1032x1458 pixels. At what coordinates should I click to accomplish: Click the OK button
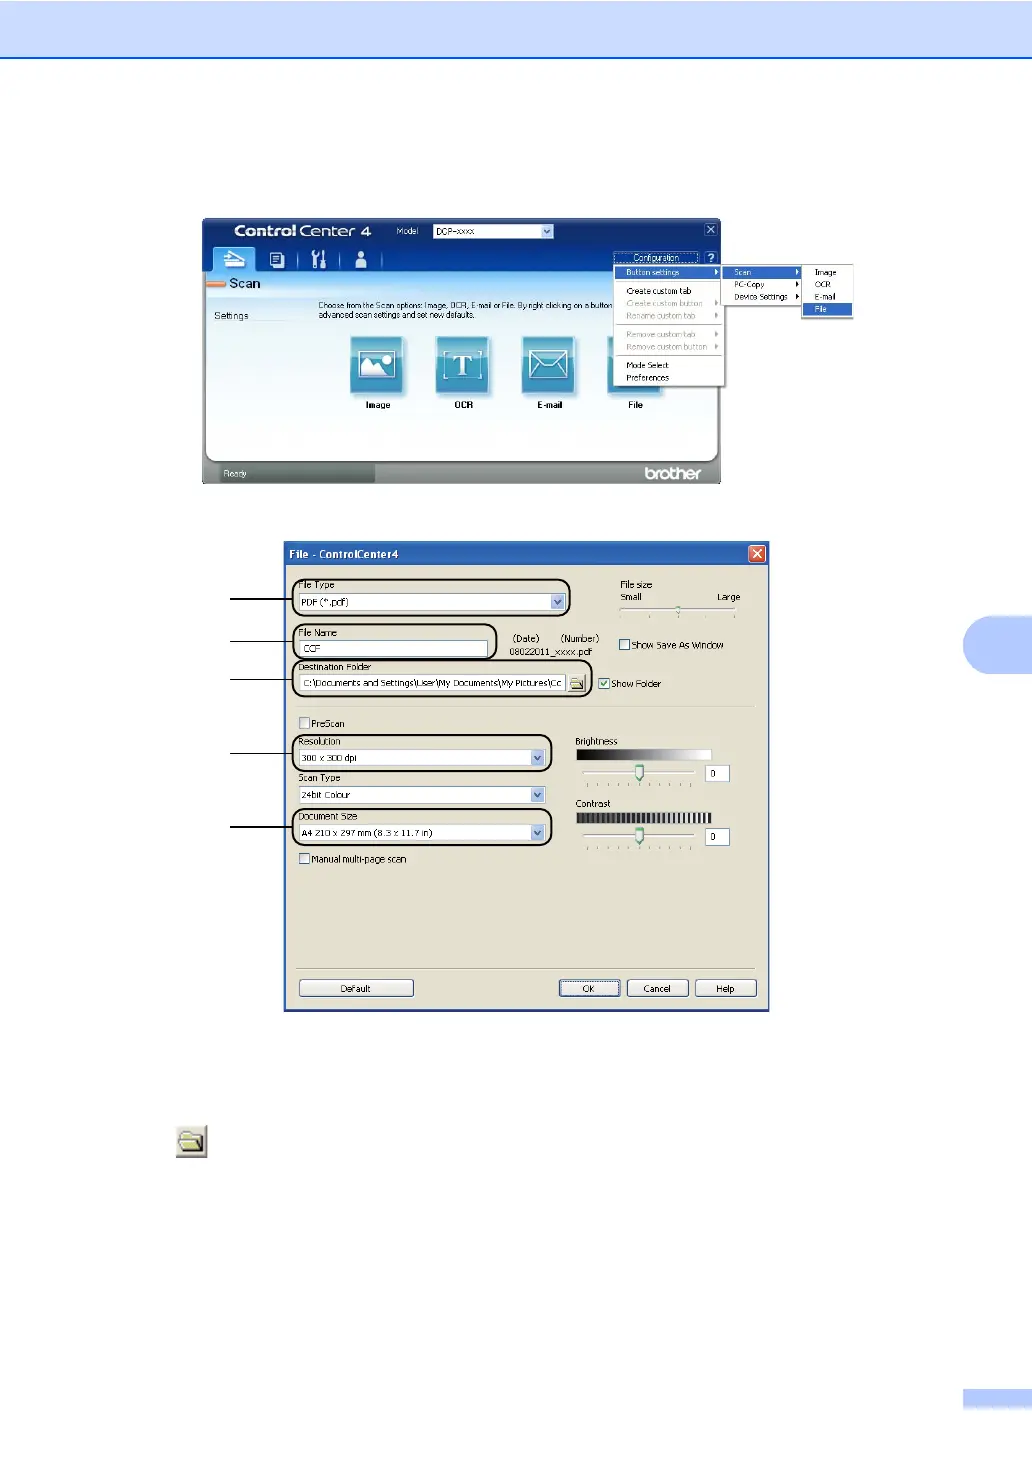(x=589, y=988)
